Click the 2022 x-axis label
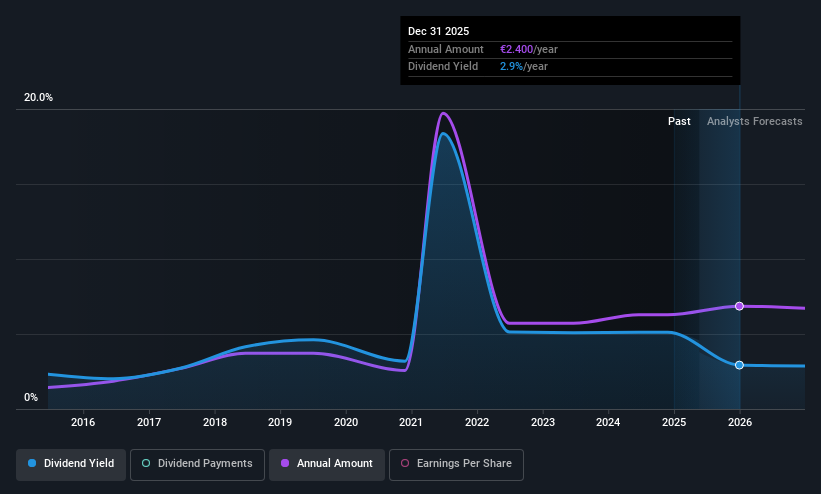This screenshot has width=821, height=494. click(477, 422)
